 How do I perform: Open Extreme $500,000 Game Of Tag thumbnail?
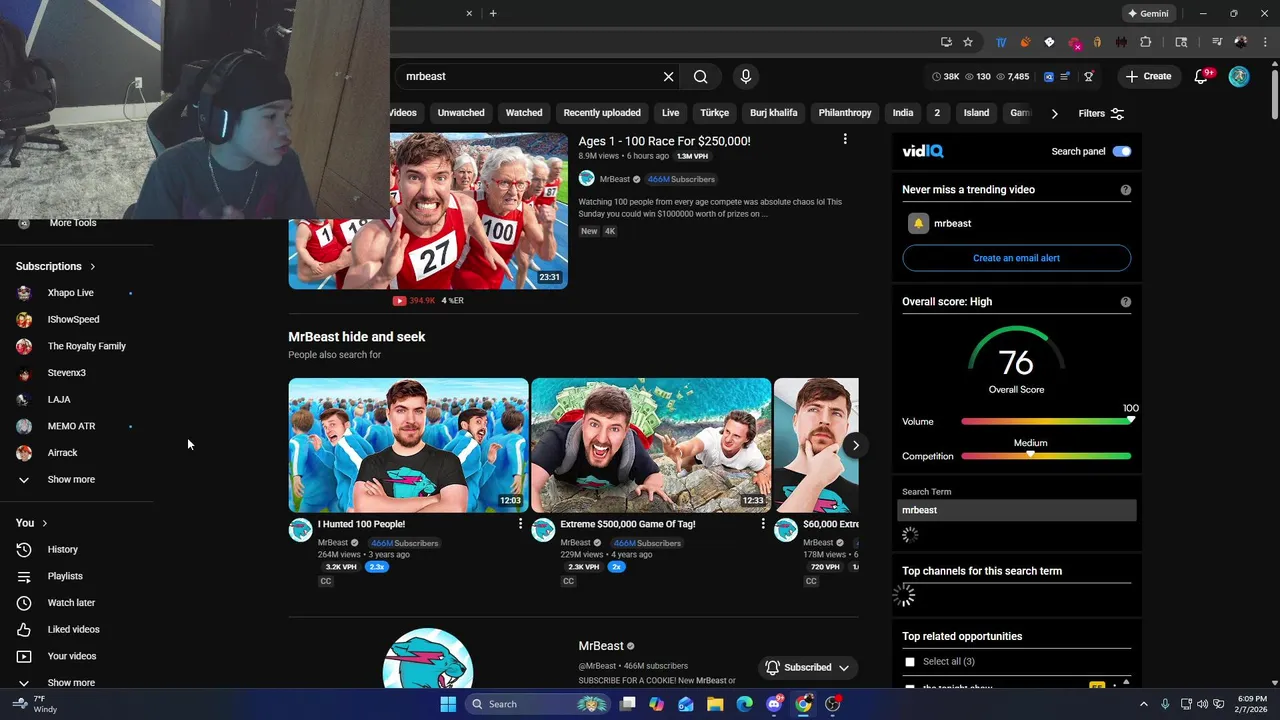[651, 445]
